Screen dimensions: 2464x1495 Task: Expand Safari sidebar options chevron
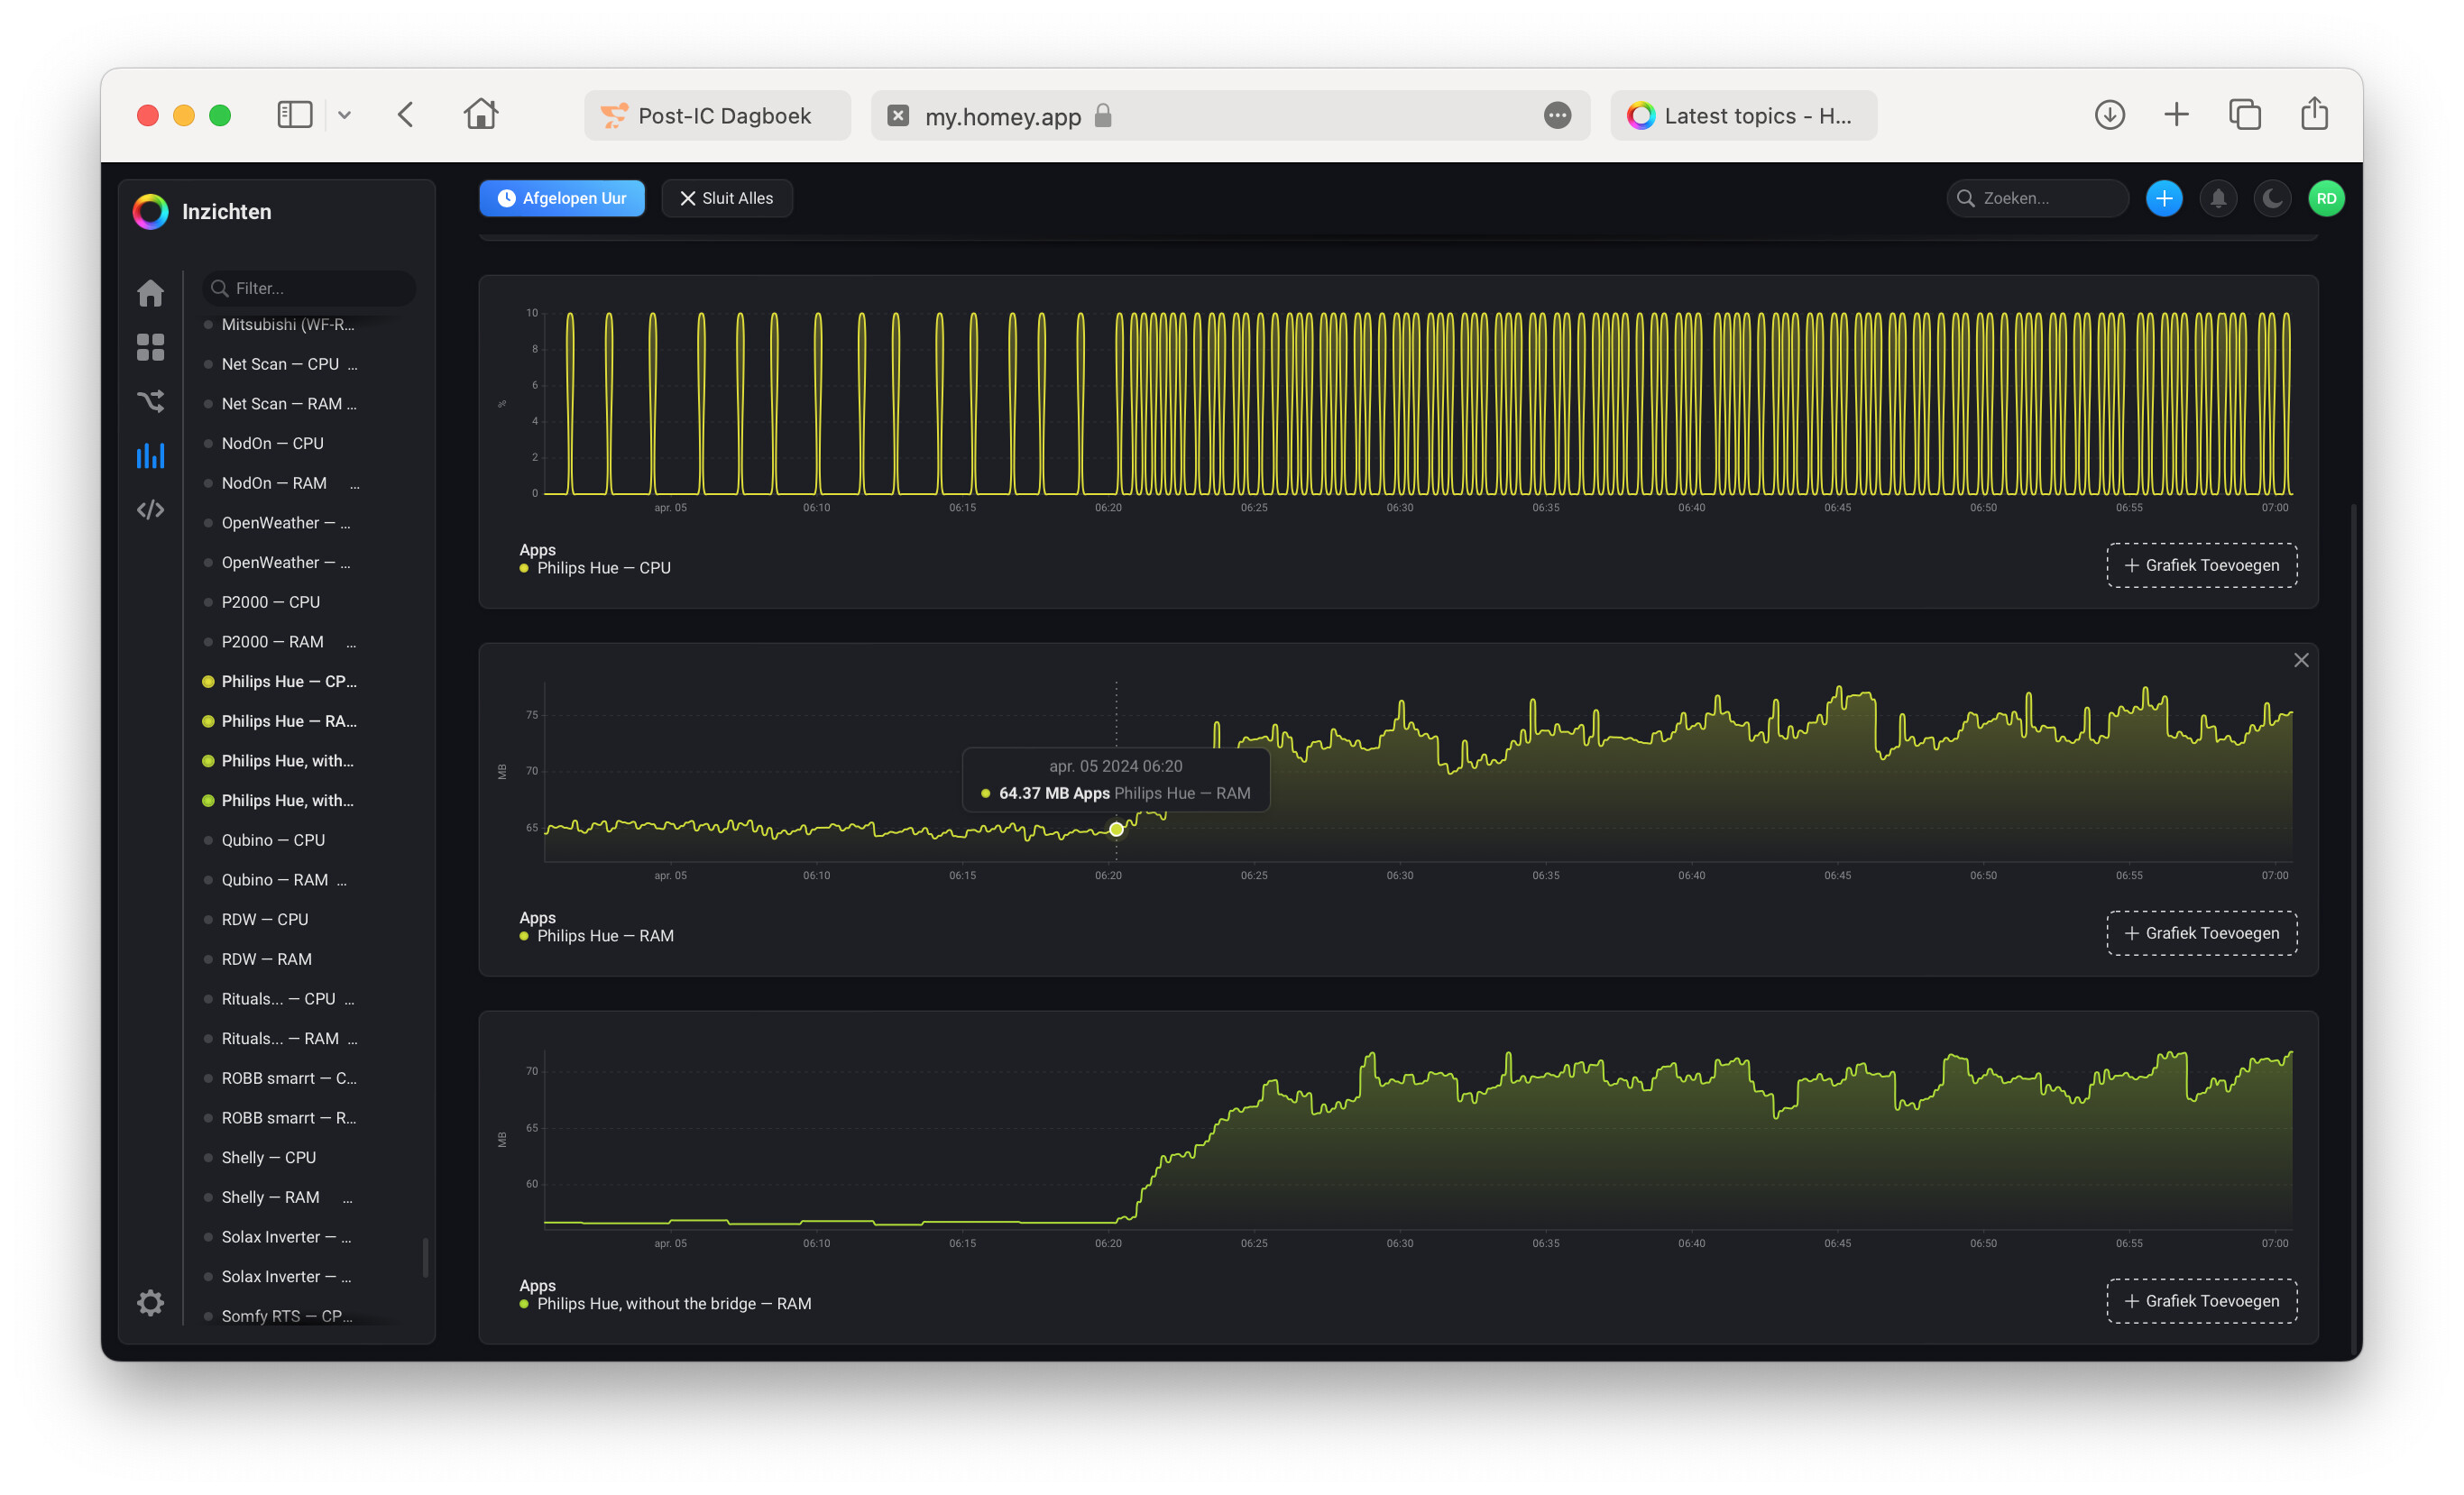coord(344,115)
